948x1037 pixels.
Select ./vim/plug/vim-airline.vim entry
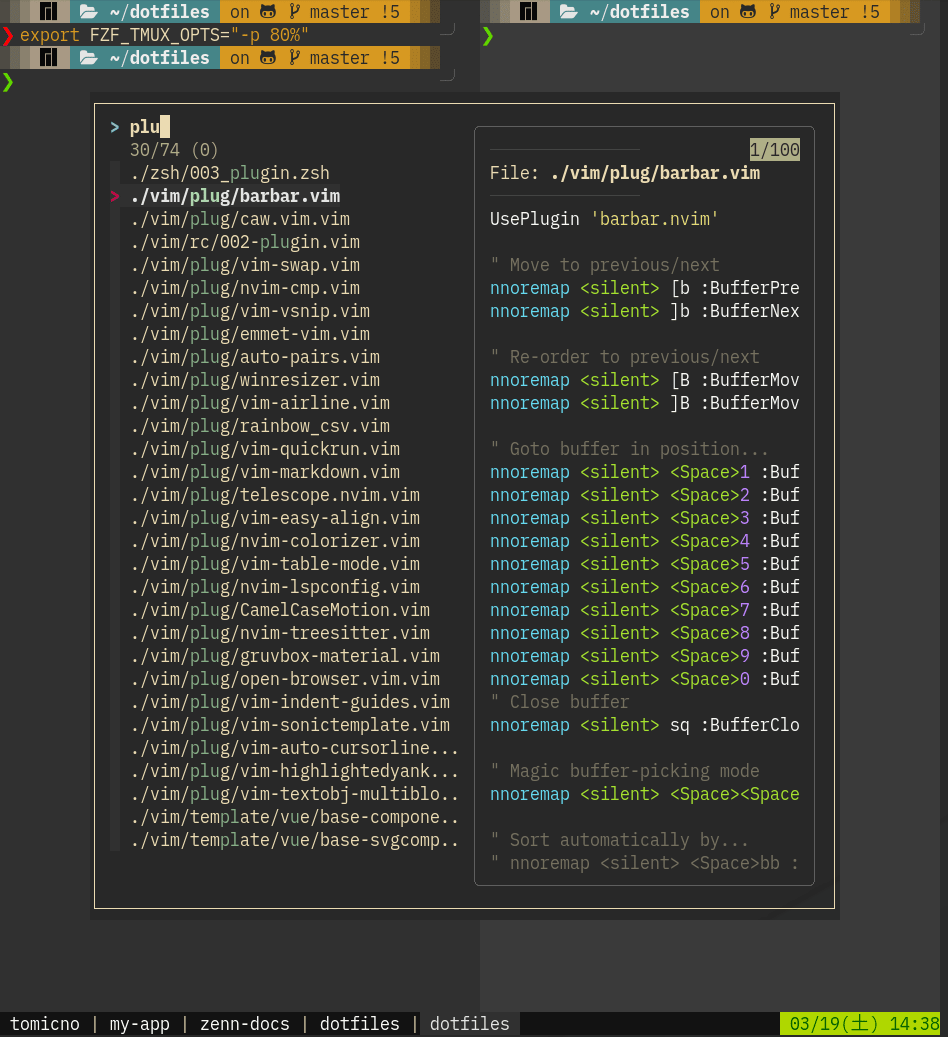260,403
